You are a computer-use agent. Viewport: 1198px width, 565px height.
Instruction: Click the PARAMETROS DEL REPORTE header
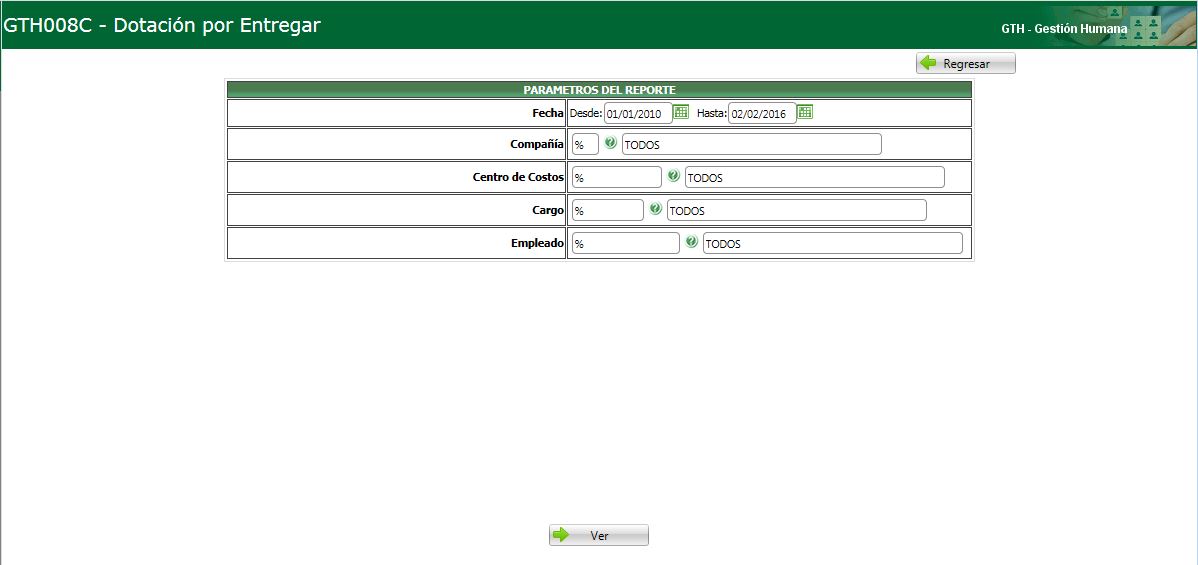(599, 89)
